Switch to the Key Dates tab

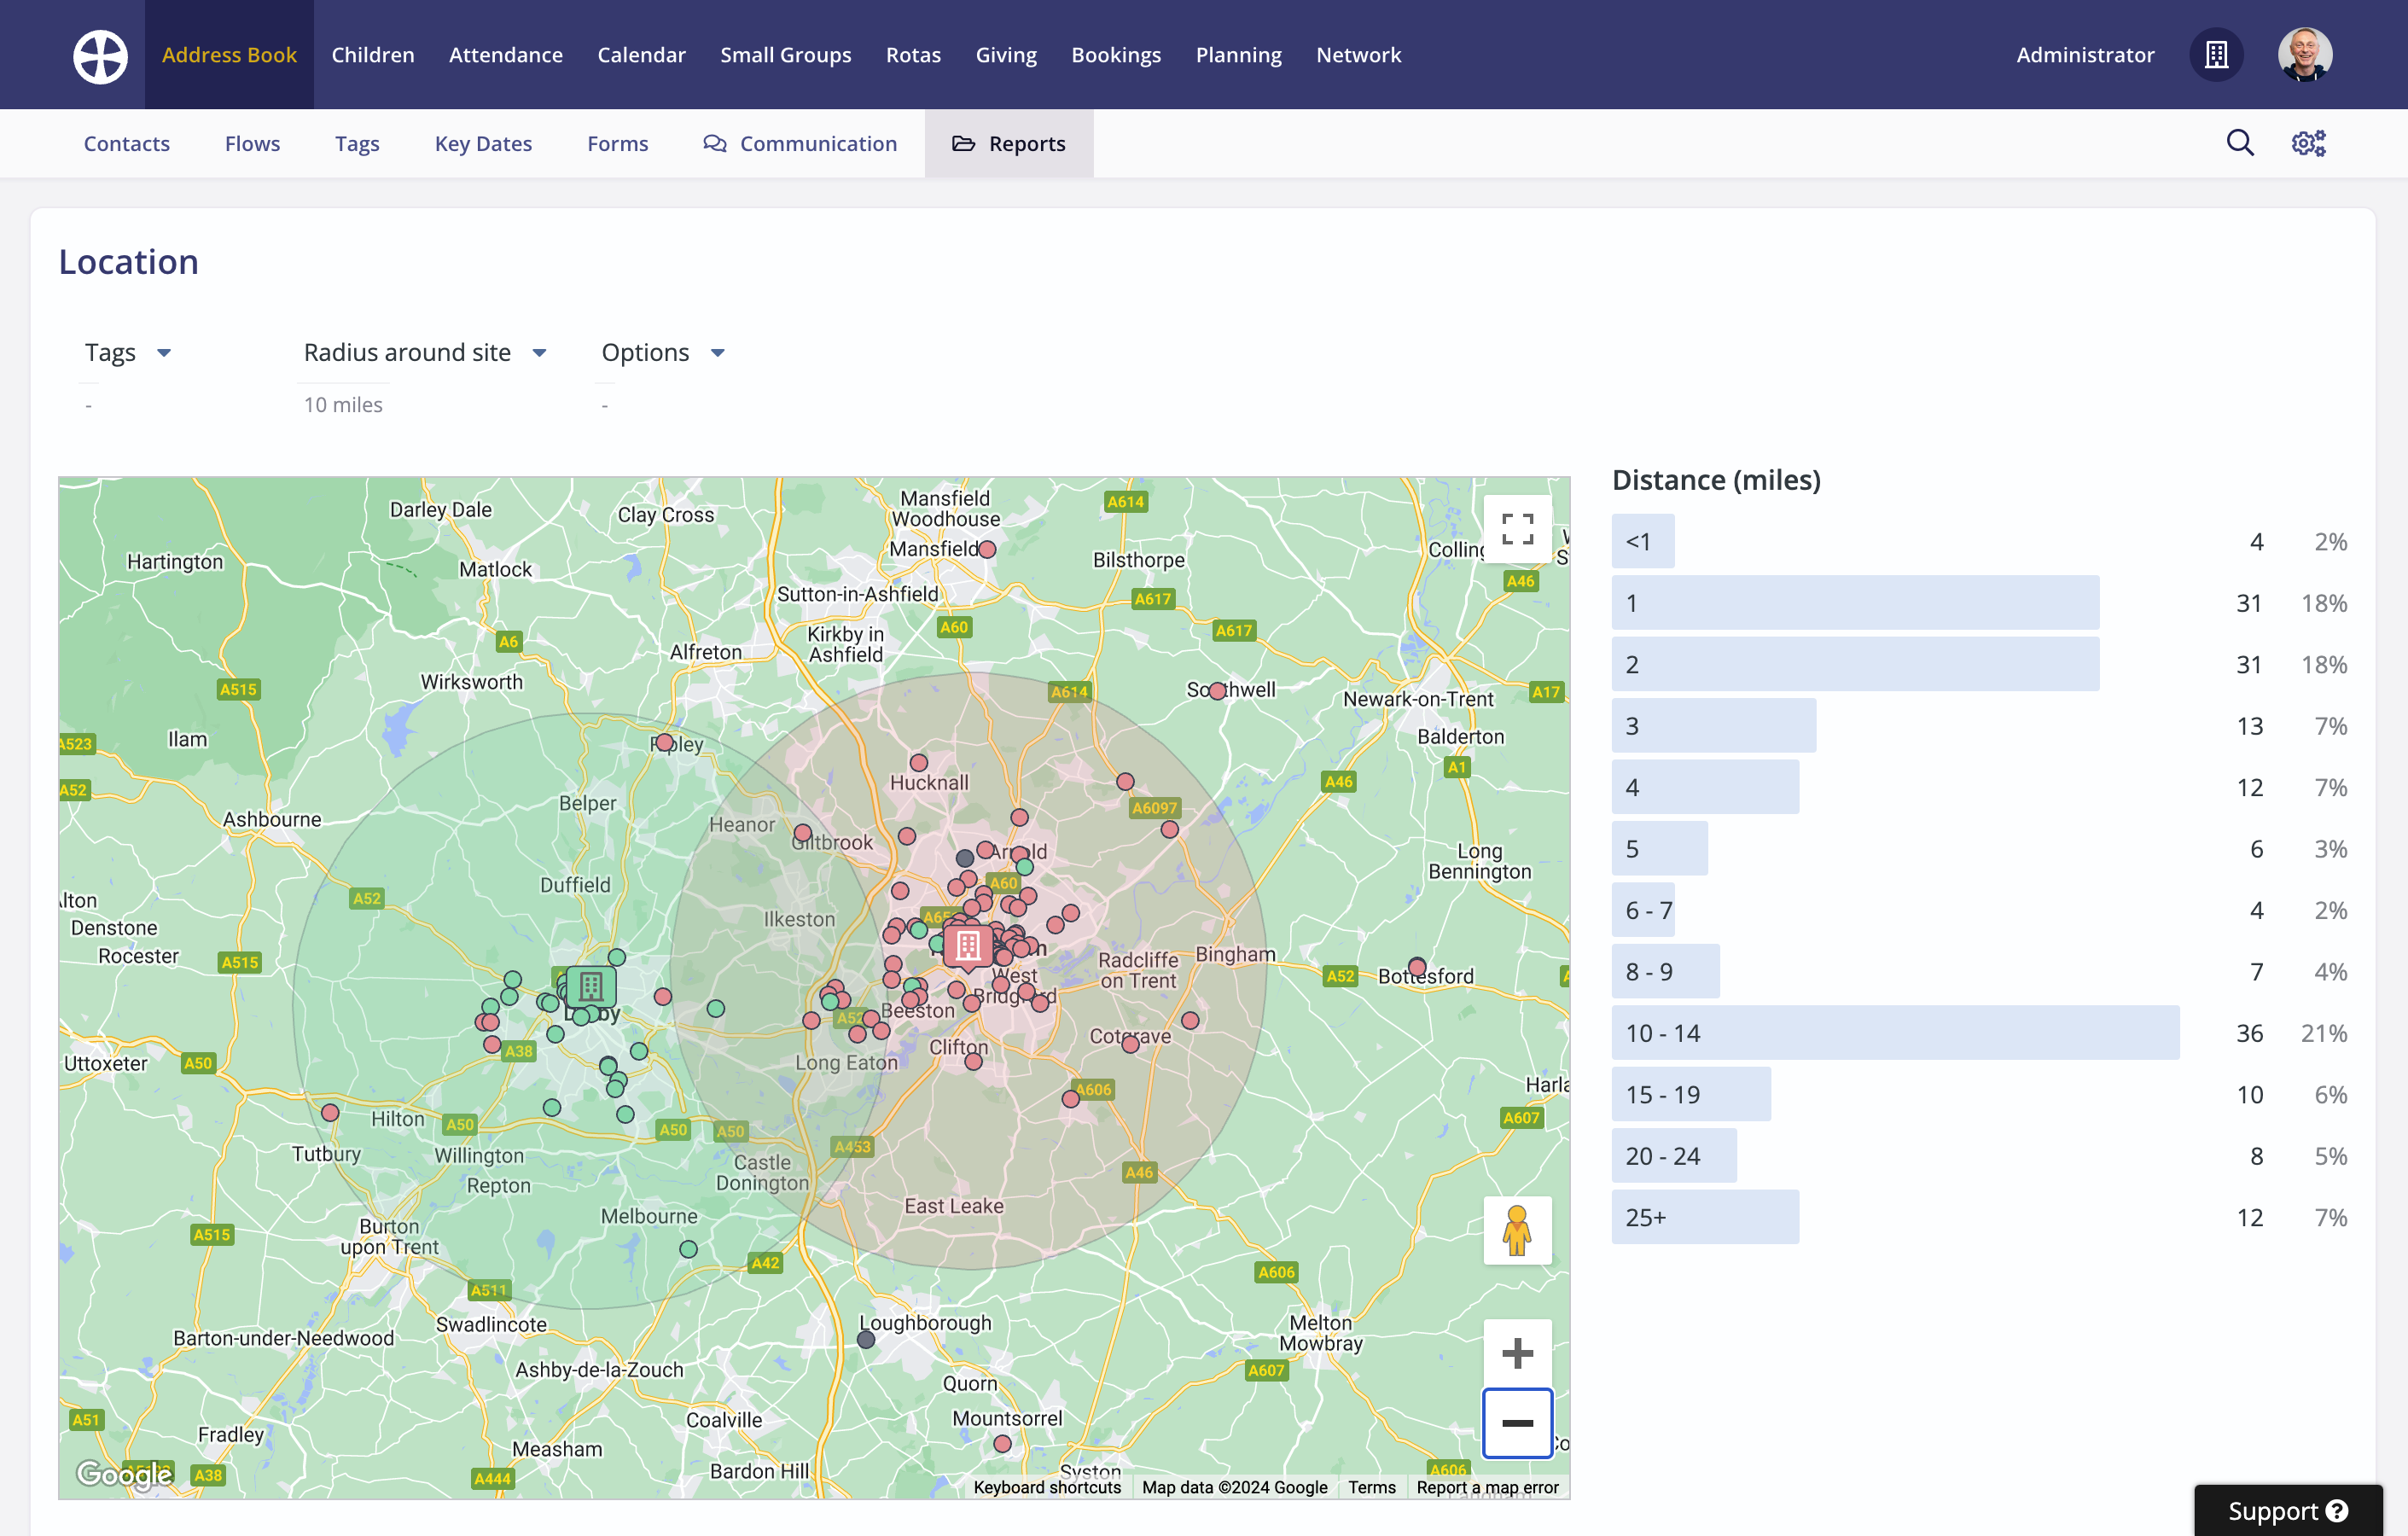[483, 144]
